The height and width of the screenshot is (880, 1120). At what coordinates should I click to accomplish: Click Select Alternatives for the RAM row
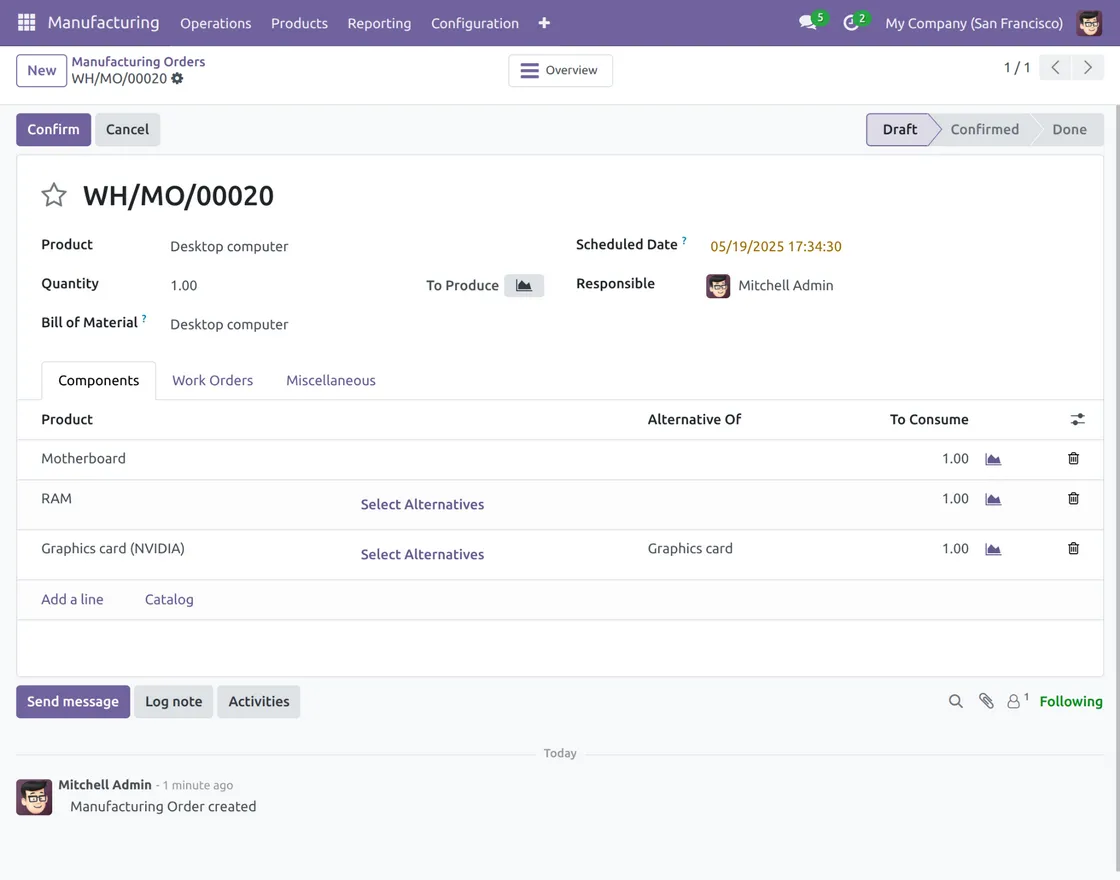(422, 504)
